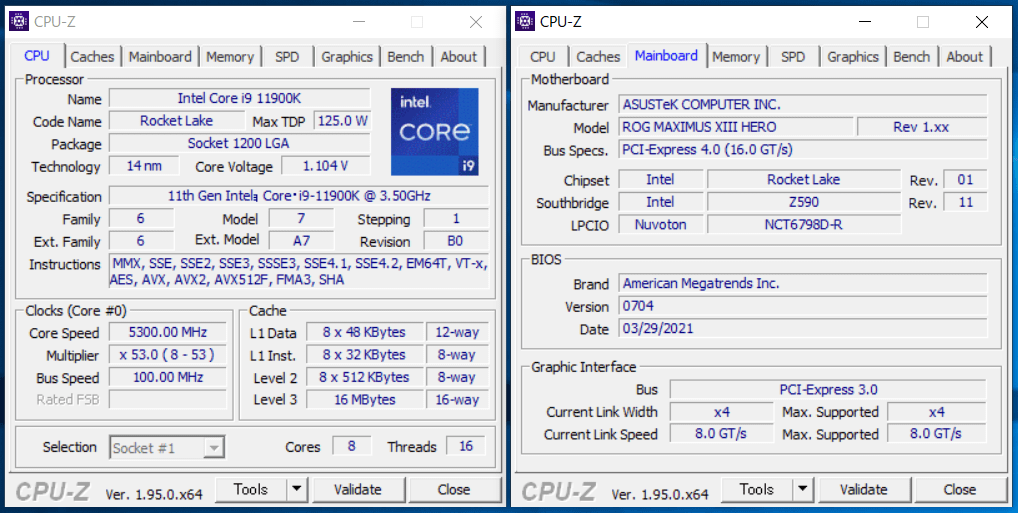
Task: Click the empty Rated FSB field
Action: coord(168,399)
